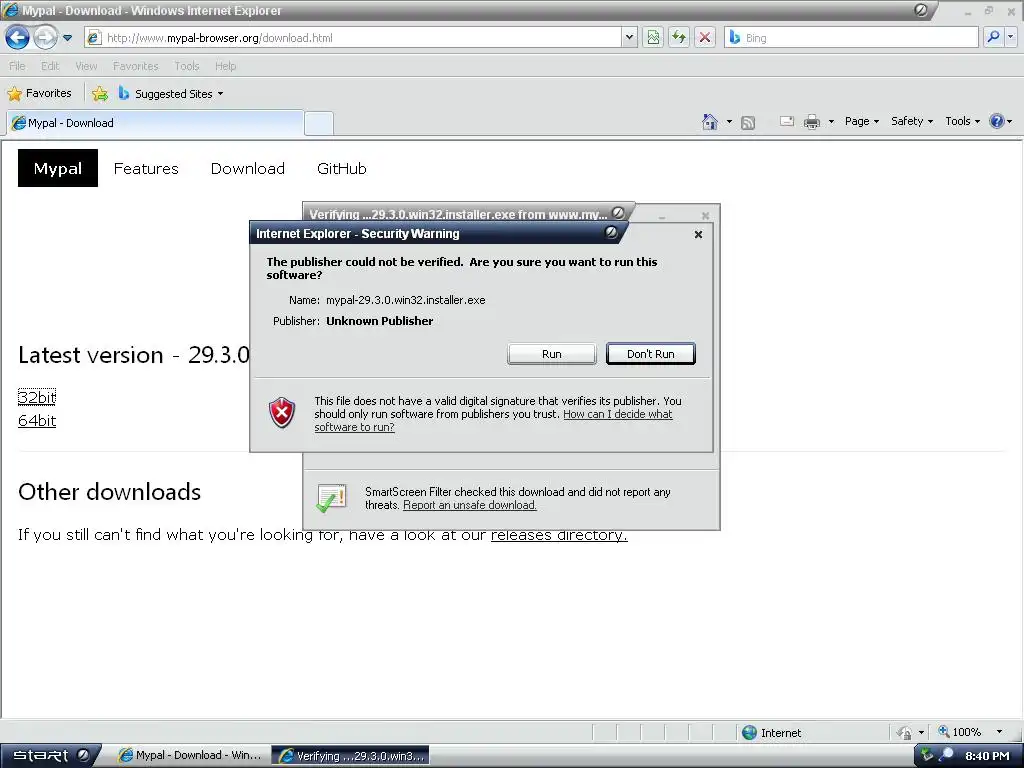Select the Mypal - Download tab

point(155,123)
